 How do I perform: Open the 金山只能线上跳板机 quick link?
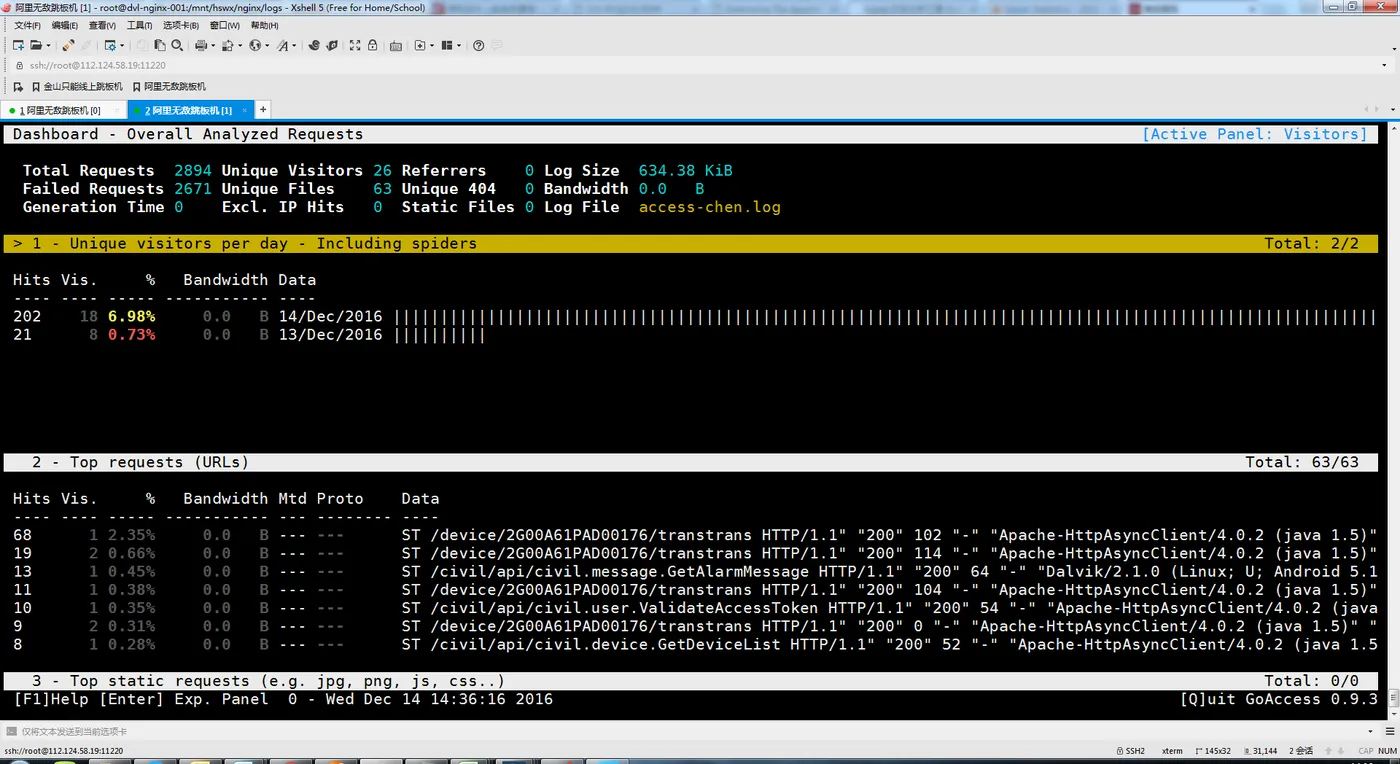[x=77, y=87]
